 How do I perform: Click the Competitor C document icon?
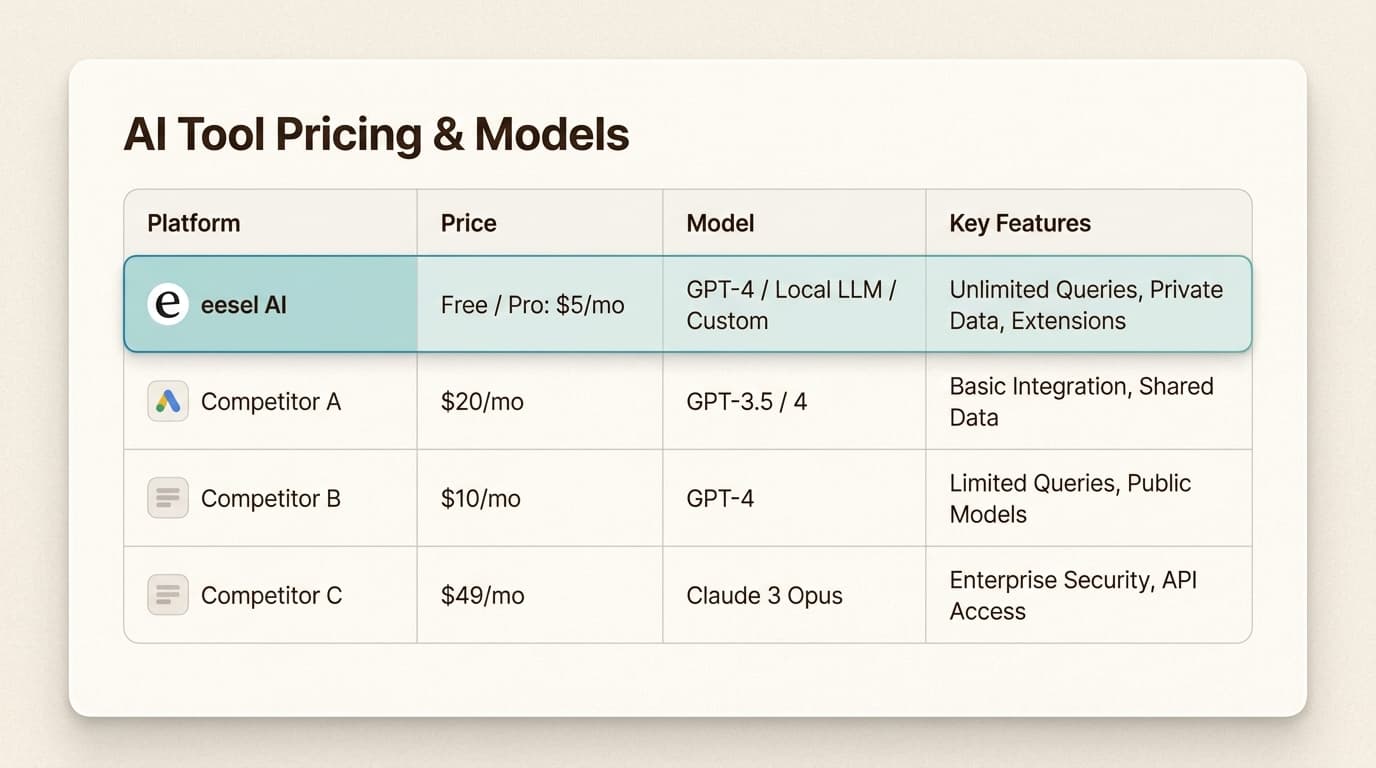click(168, 595)
